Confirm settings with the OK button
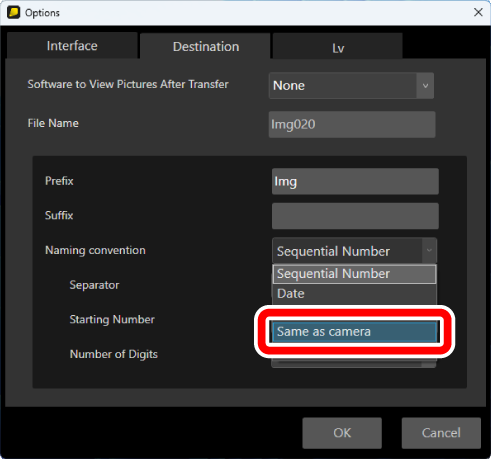Viewport: 491px width, 459px height. click(342, 433)
